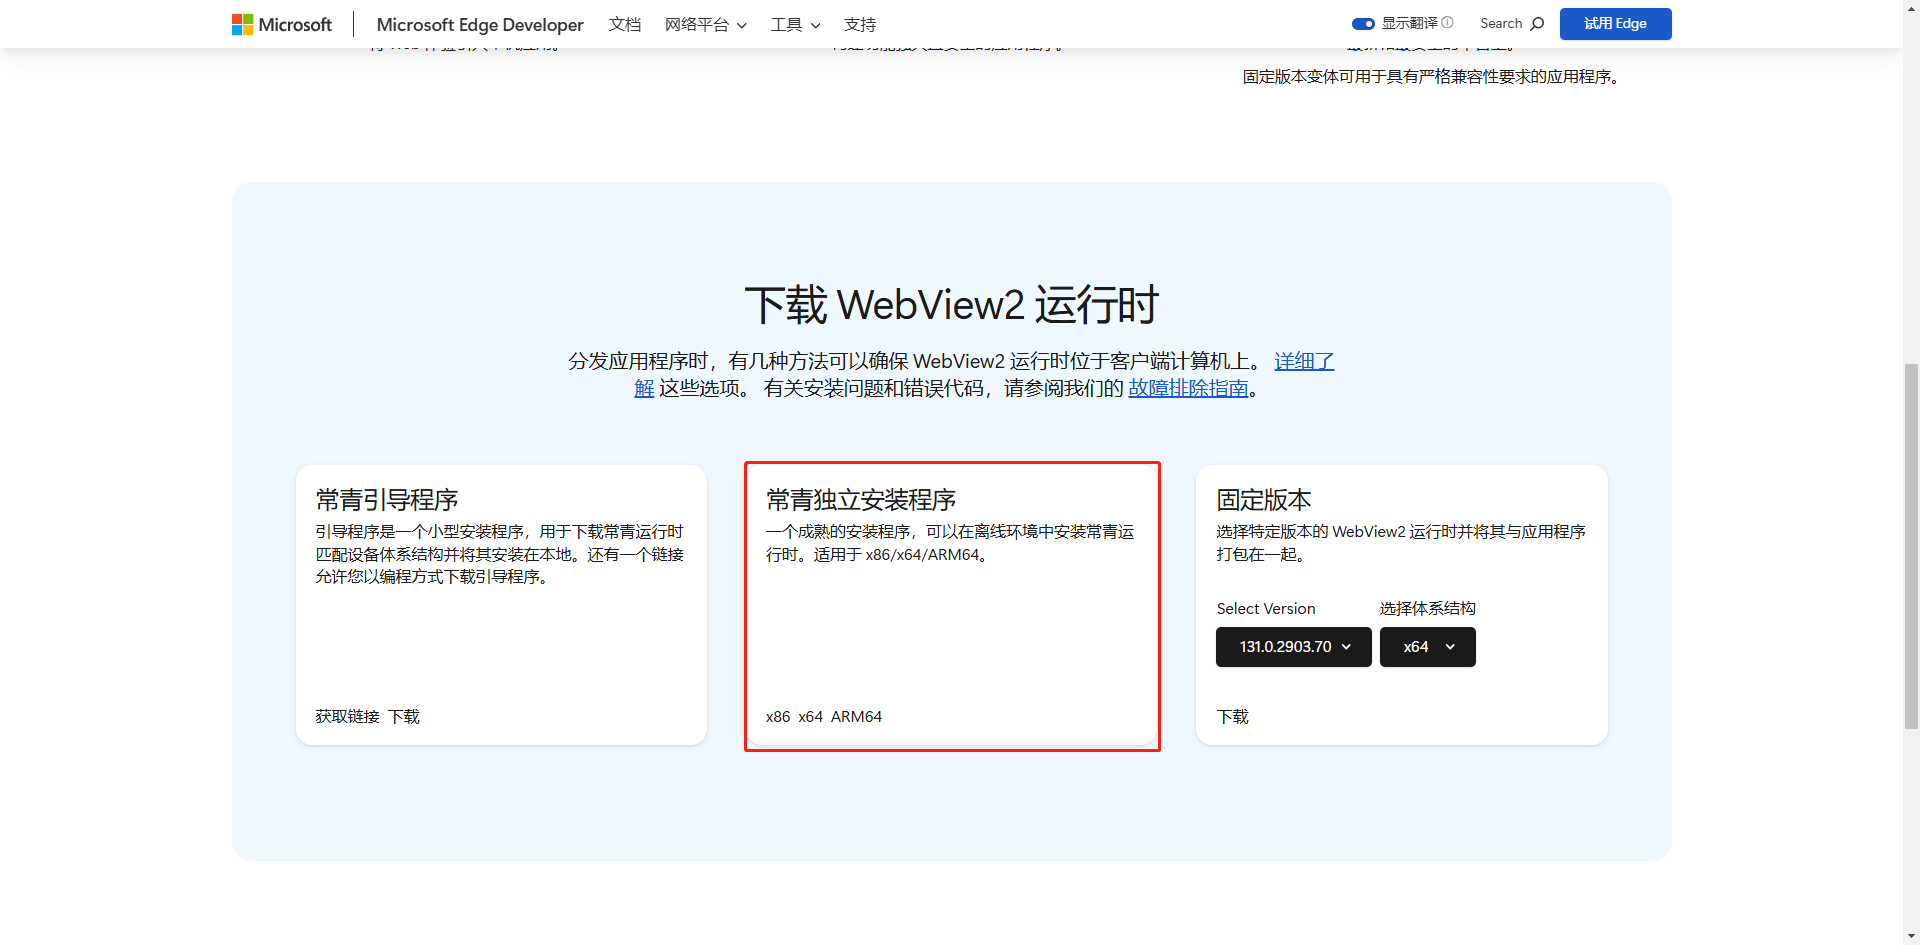Click the paragraph starting 分发应用程序时

click(951, 375)
